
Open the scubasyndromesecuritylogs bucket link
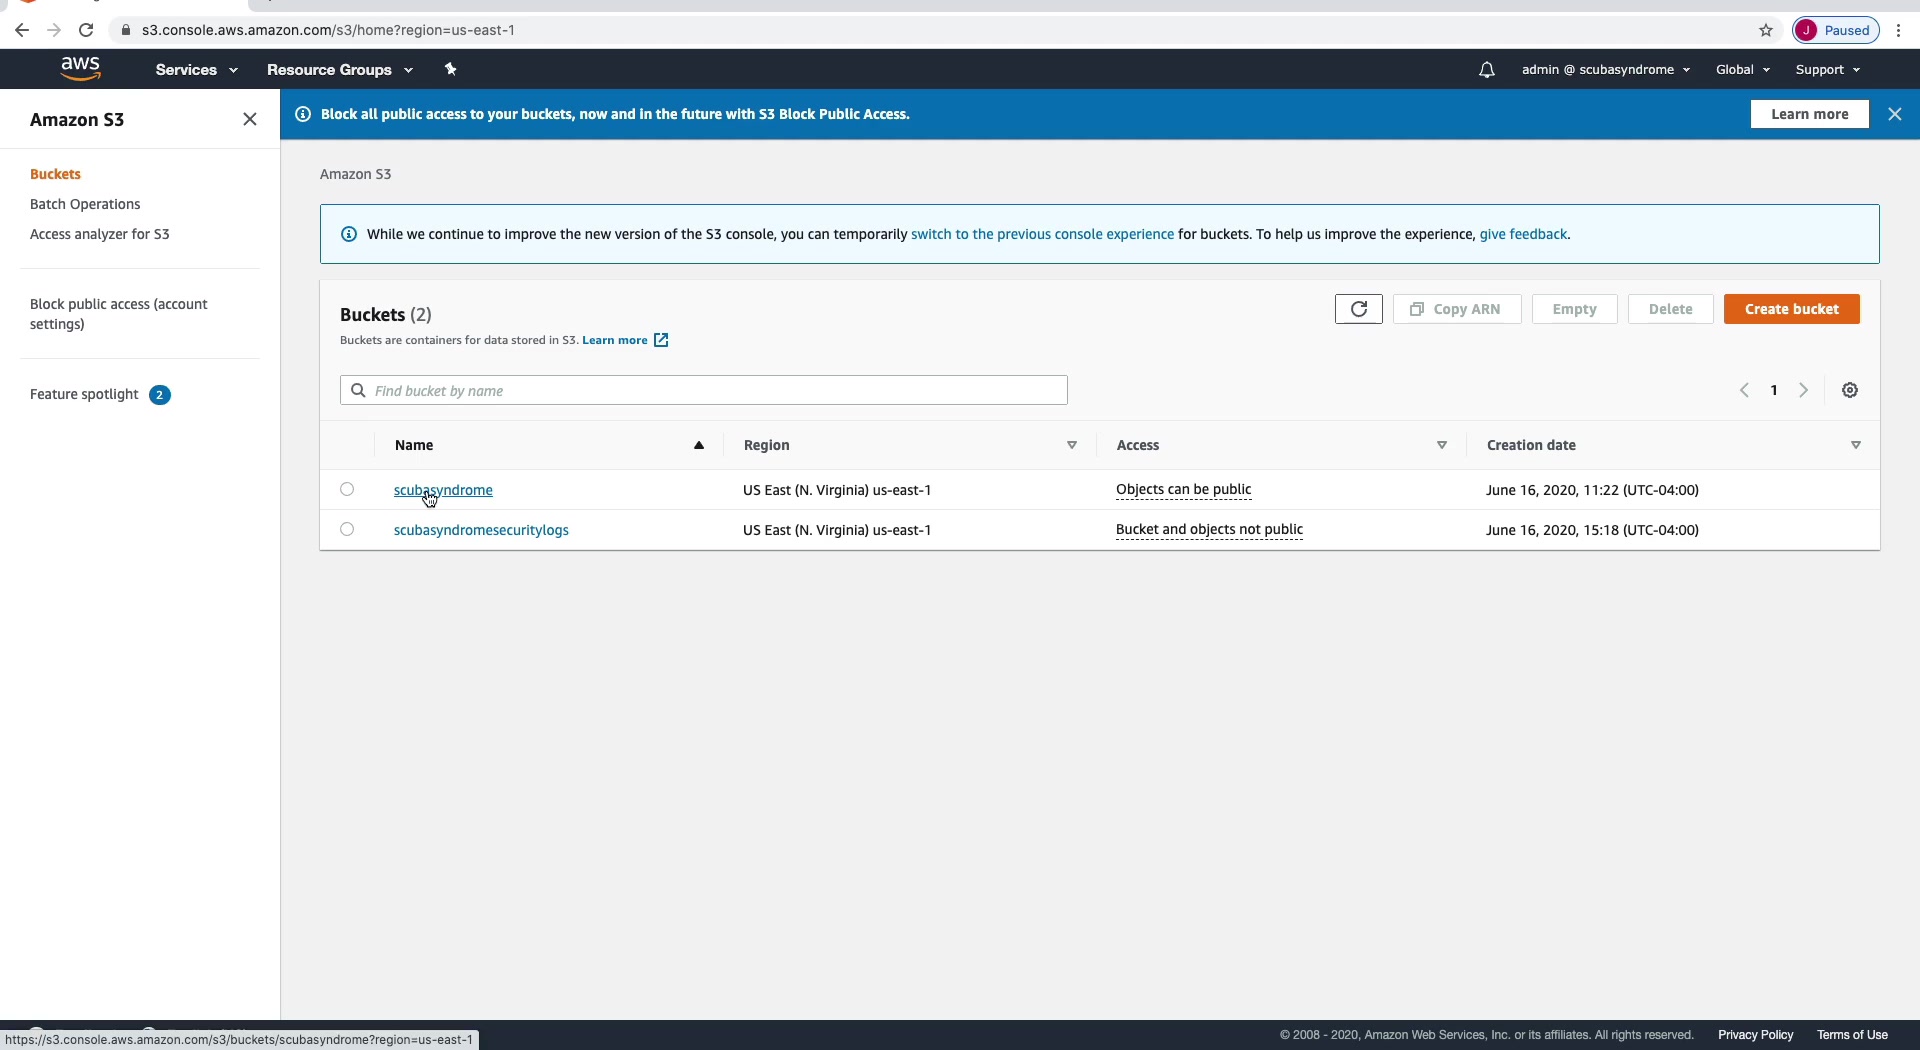481,530
